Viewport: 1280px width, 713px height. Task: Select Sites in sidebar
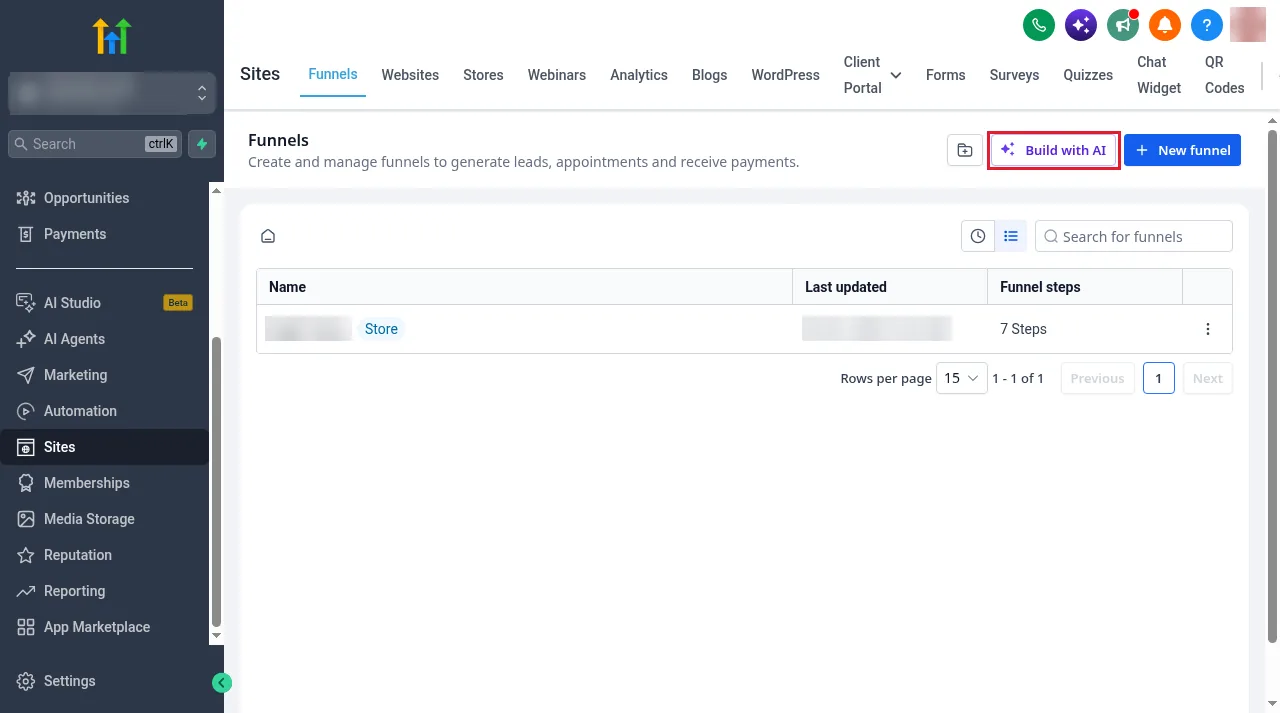point(104,447)
